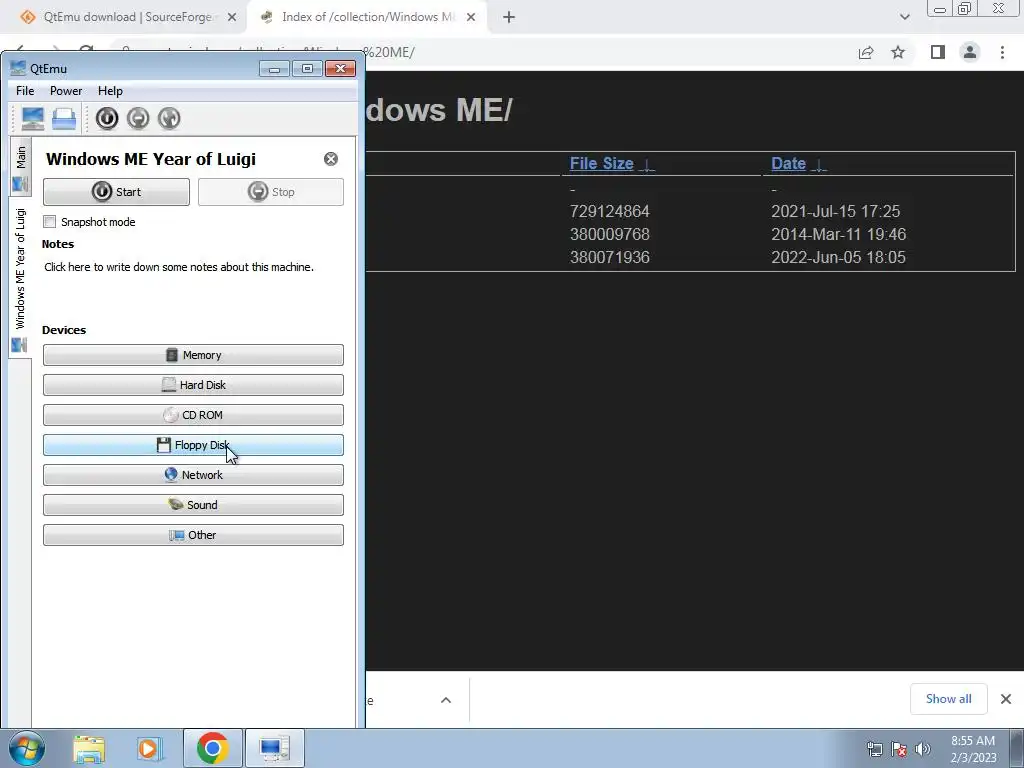1024x768 pixels.
Task: Open the volume speaker tray icon
Action: click(923, 749)
